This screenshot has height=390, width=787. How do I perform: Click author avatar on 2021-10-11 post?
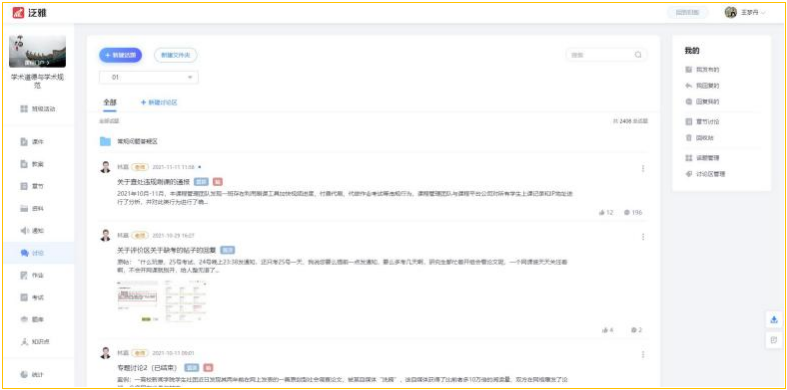[x=105, y=353]
